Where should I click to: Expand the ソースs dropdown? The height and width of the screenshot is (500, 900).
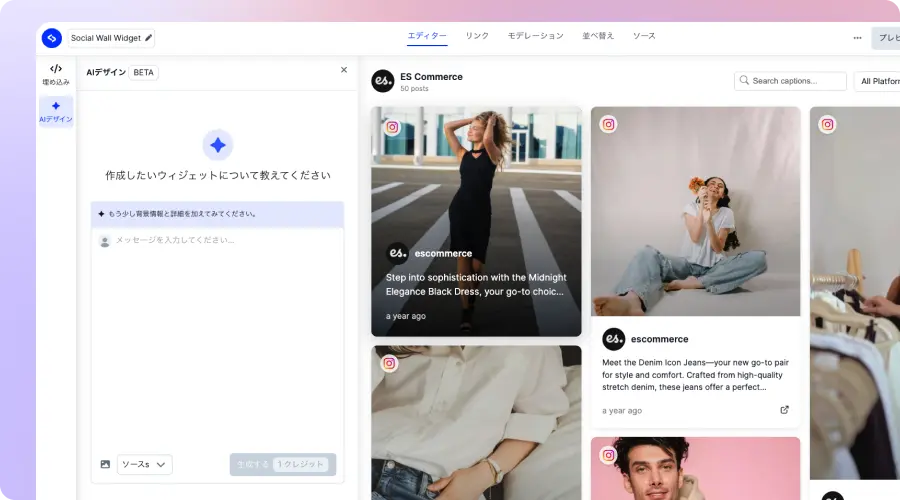click(145, 464)
